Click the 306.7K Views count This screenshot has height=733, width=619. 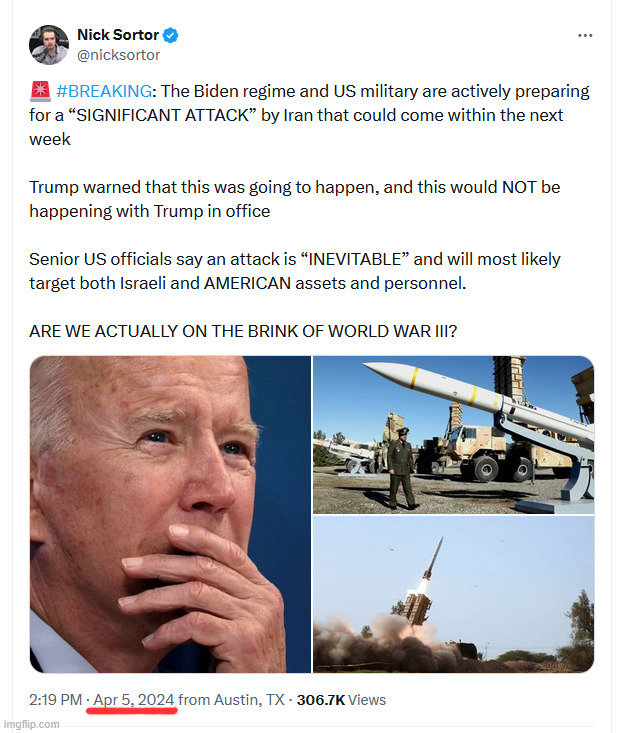click(x=341, y=700)
